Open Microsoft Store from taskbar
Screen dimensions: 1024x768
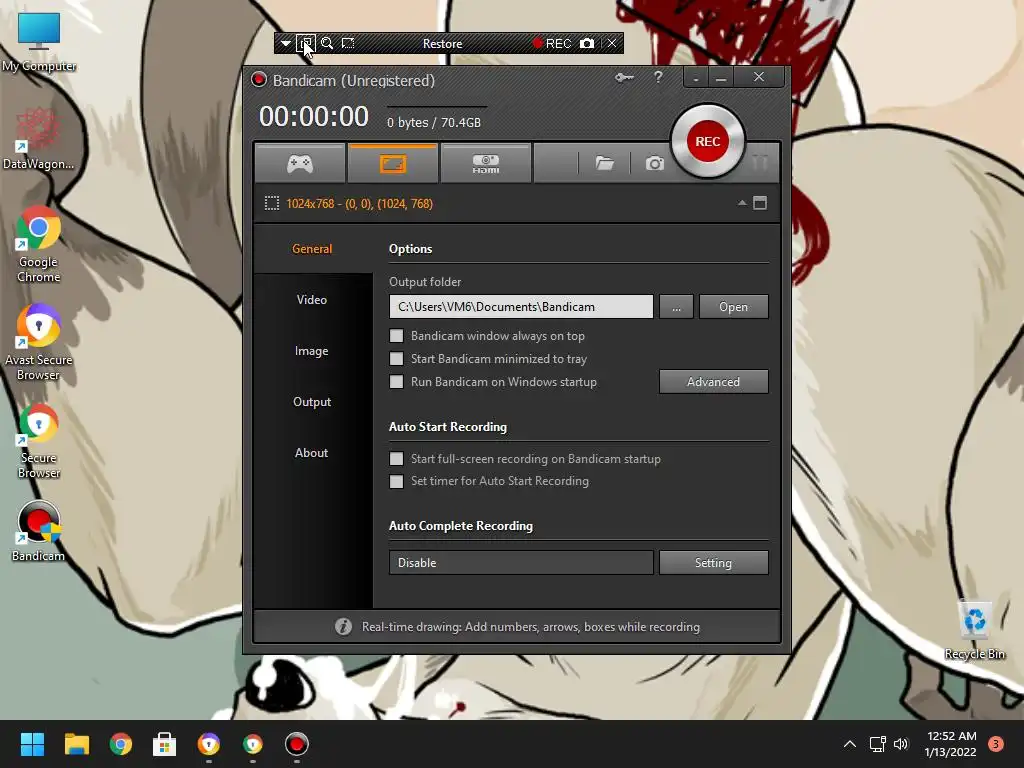pos(165,744)
